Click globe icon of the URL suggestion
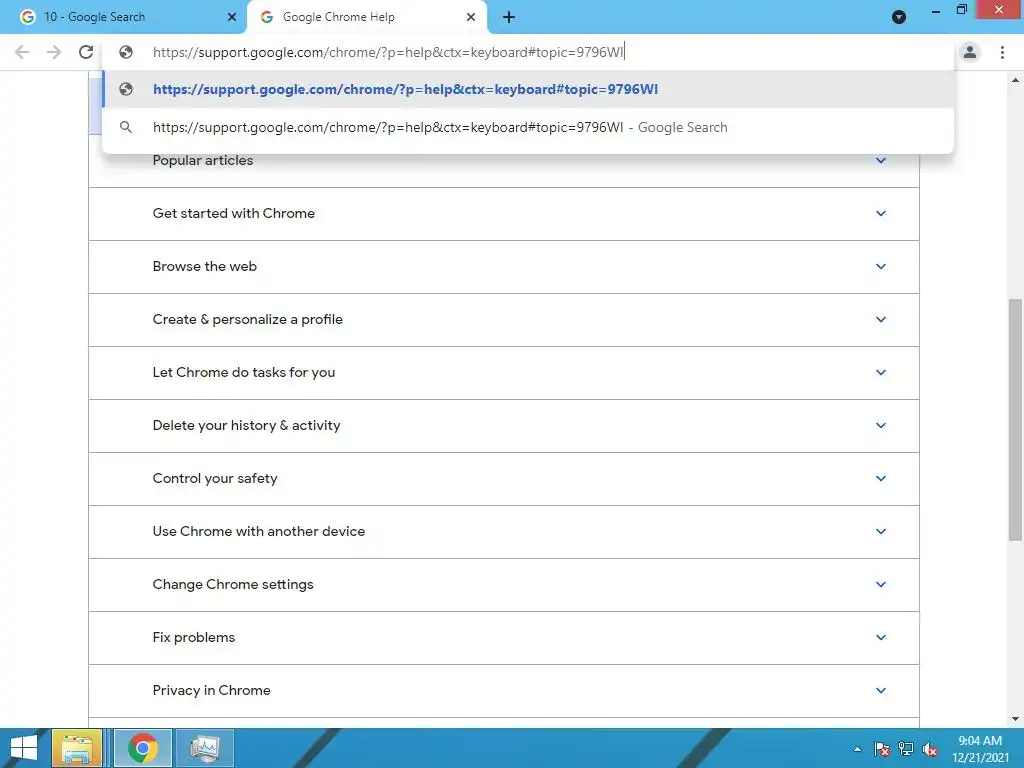1024x768 pixels. point(126,89)
